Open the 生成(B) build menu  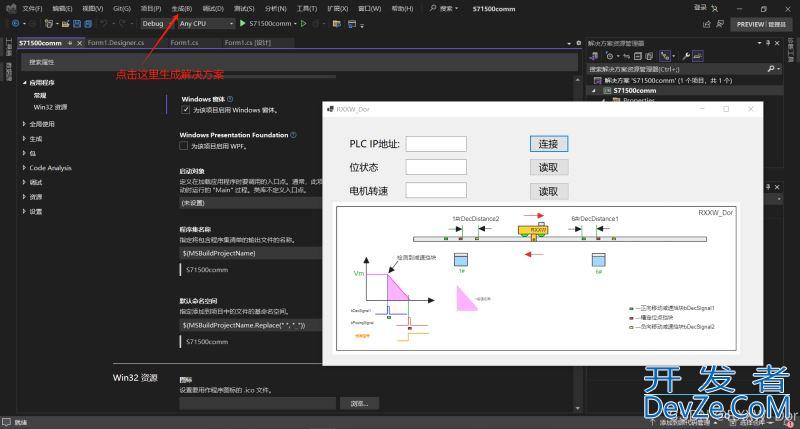(x=182, y=9)
